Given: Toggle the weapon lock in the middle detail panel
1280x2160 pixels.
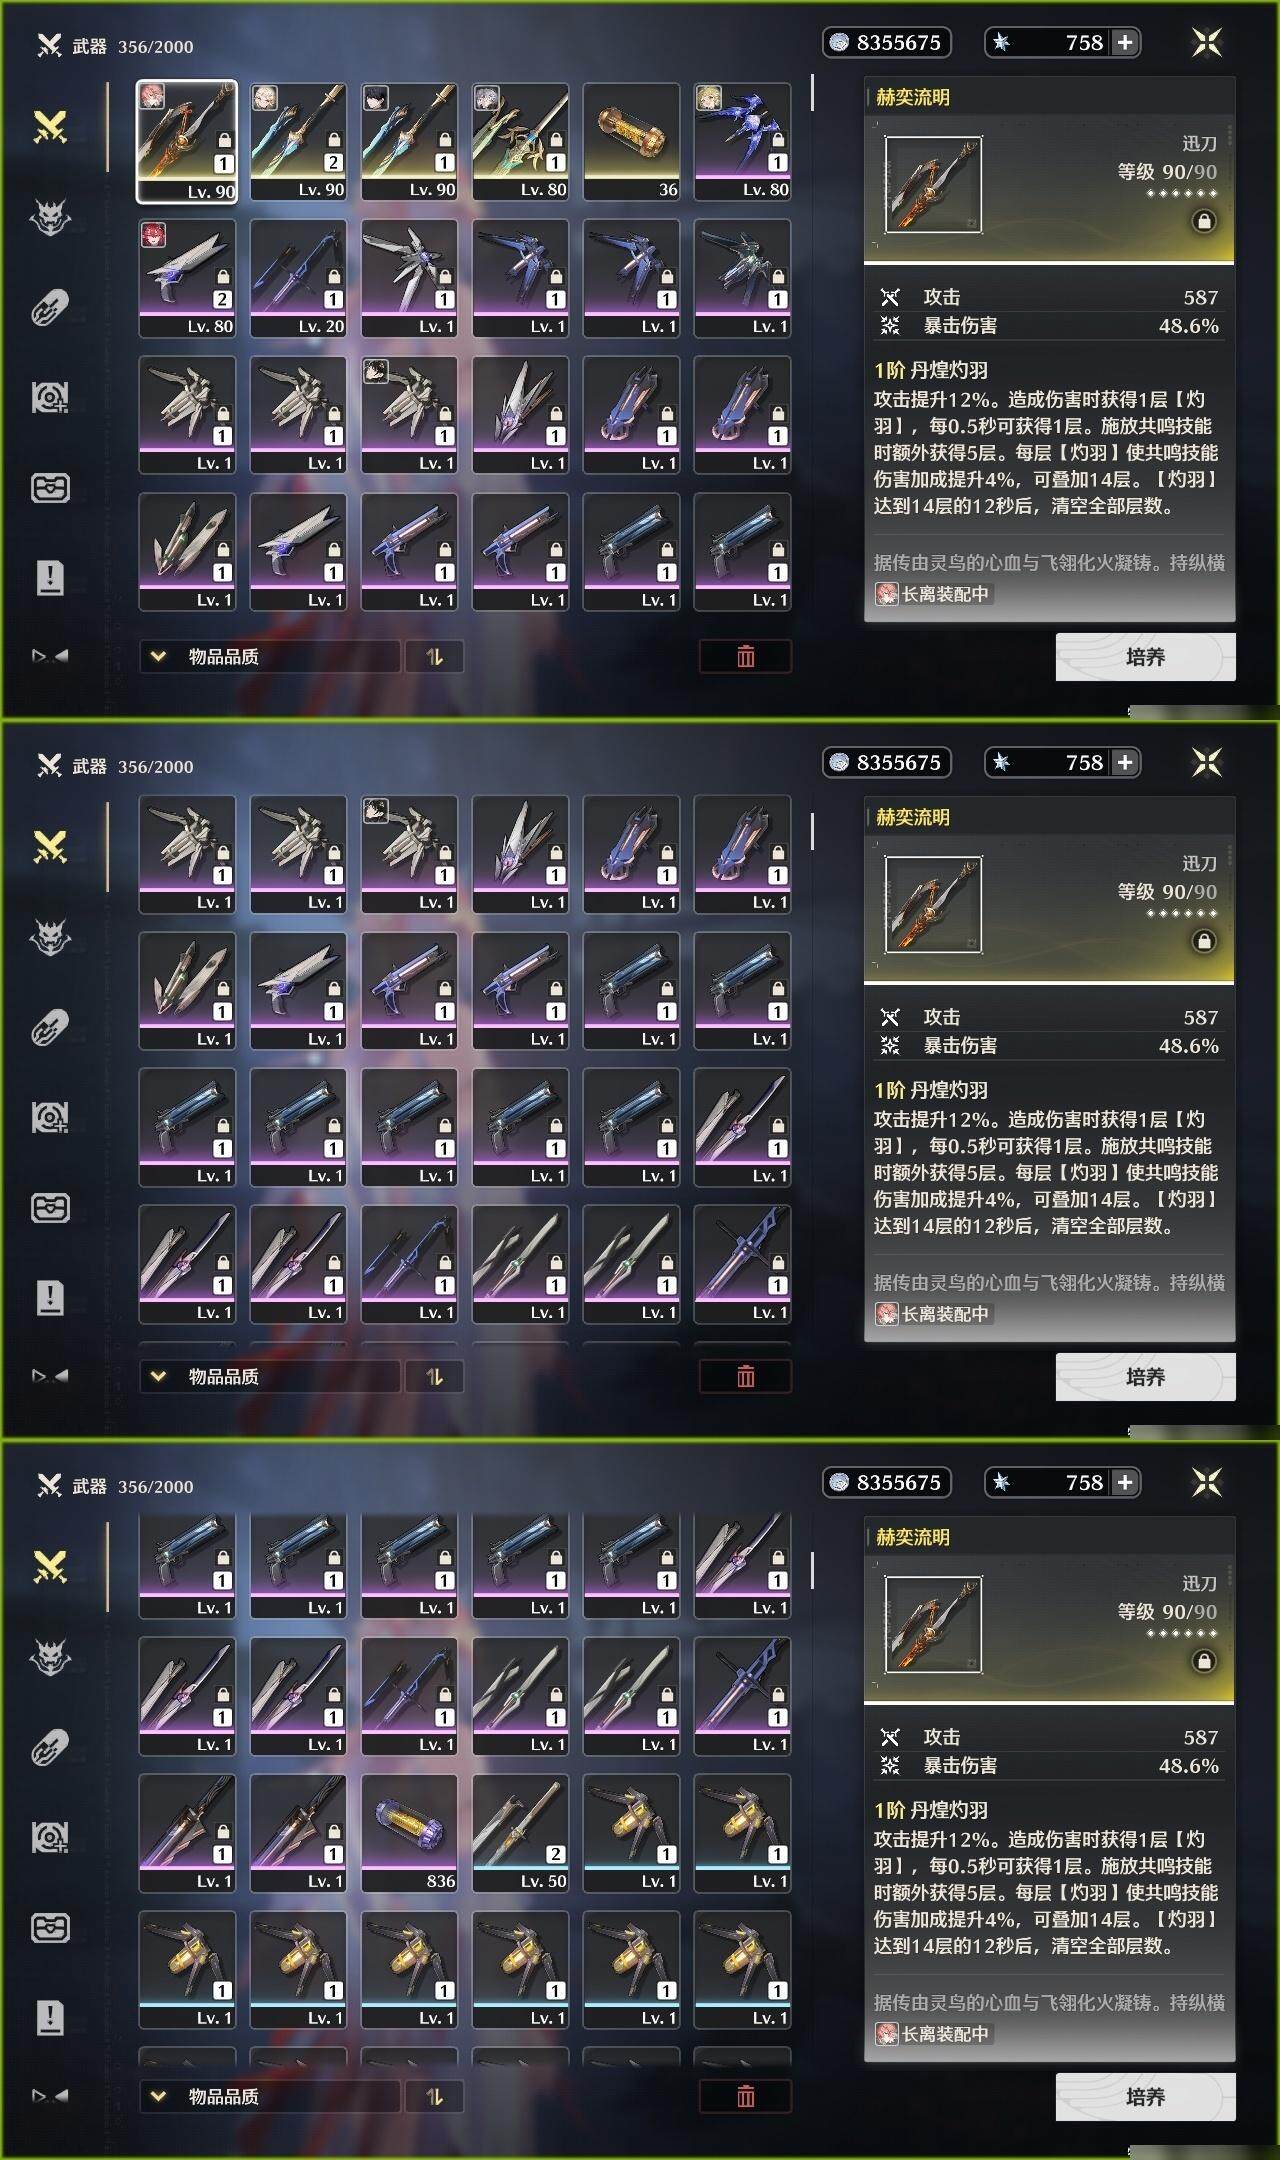Looking at the screenshot, I should coord(1204,941).
